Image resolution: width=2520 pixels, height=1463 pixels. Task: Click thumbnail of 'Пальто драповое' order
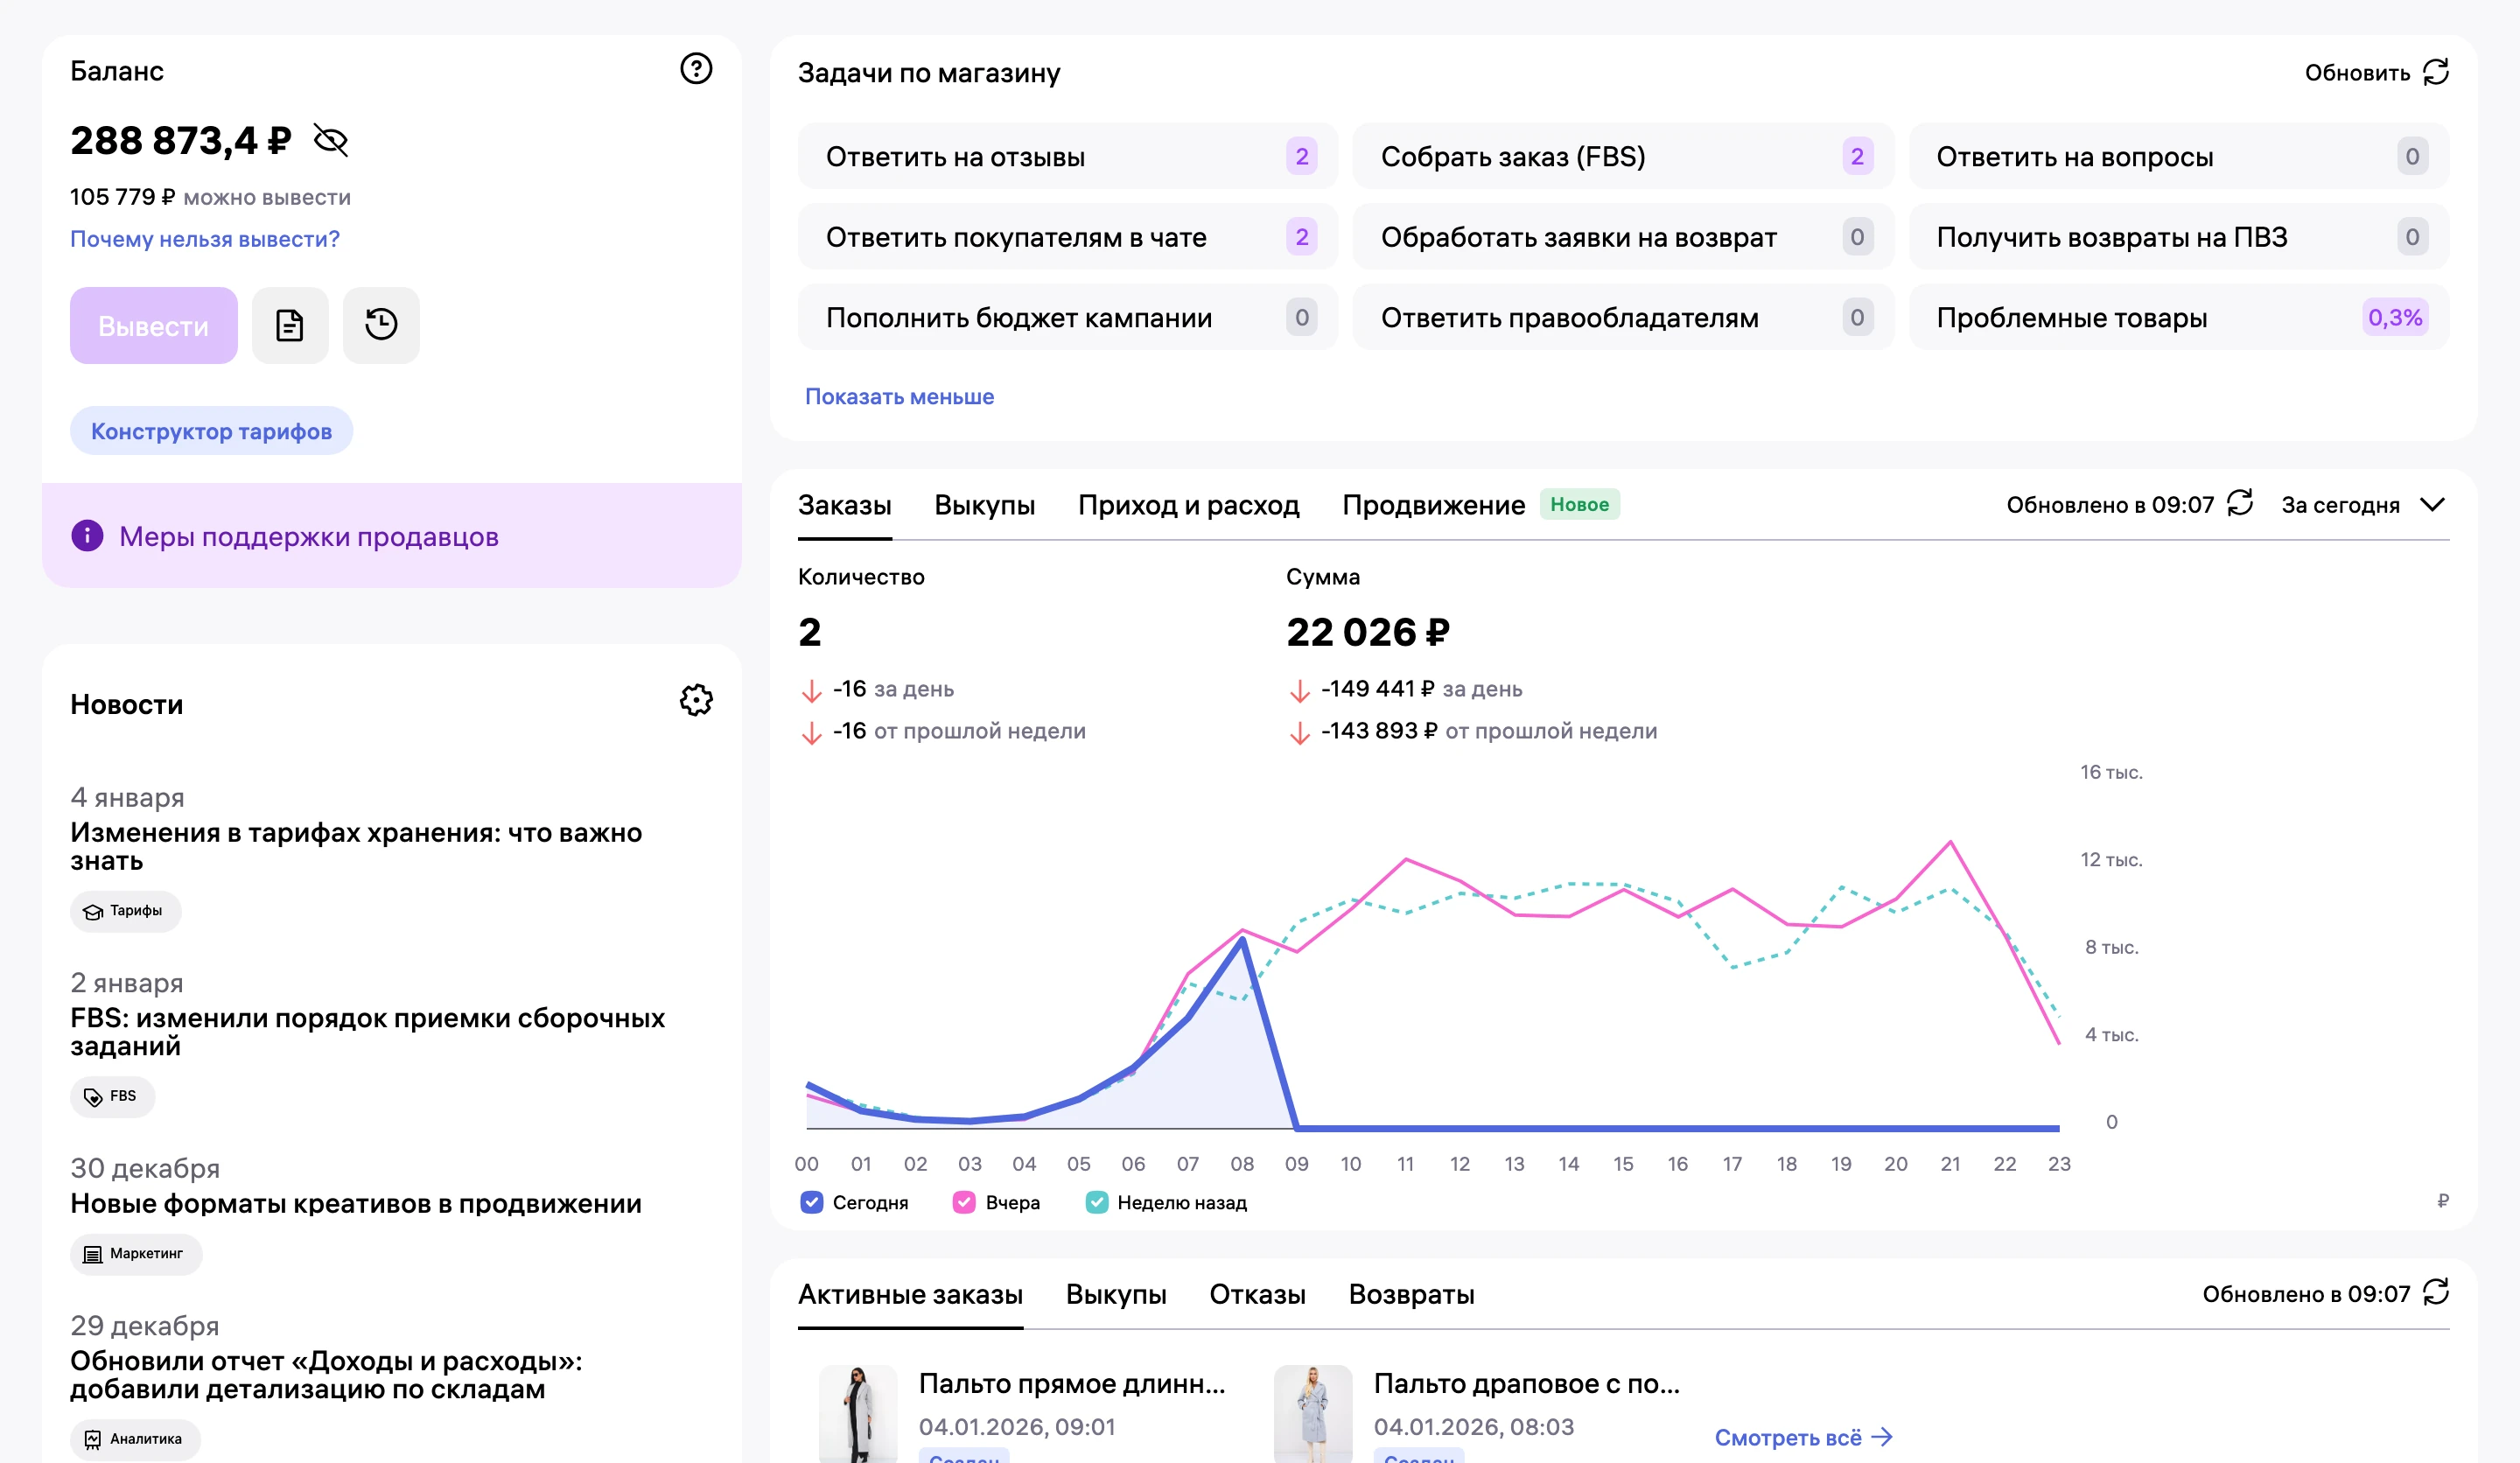click(1312, 1414)
